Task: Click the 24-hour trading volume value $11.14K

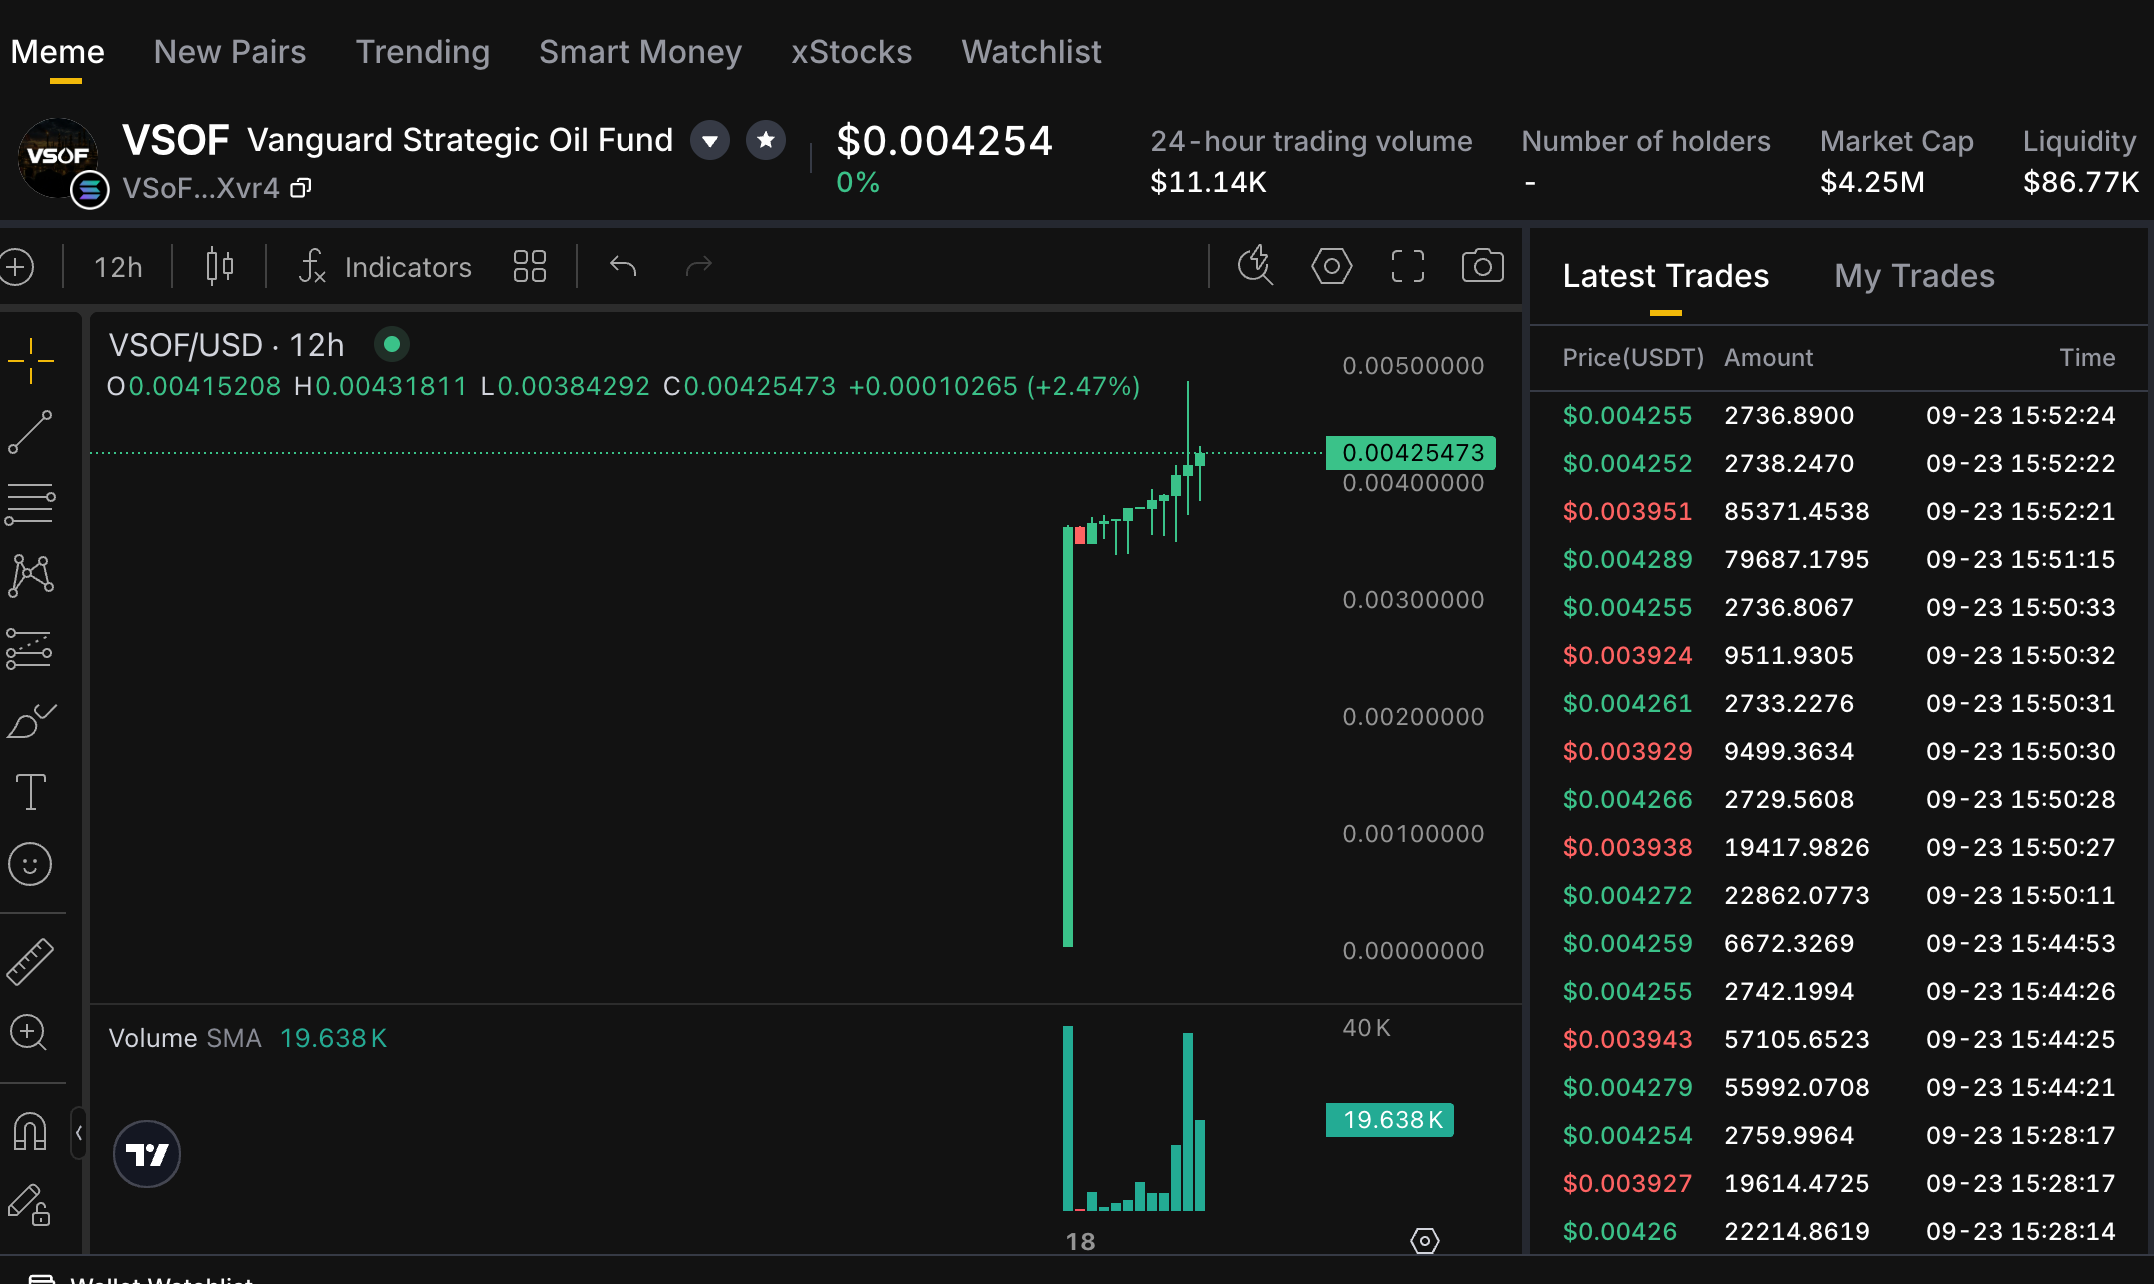Action: tap(1208, 183)
